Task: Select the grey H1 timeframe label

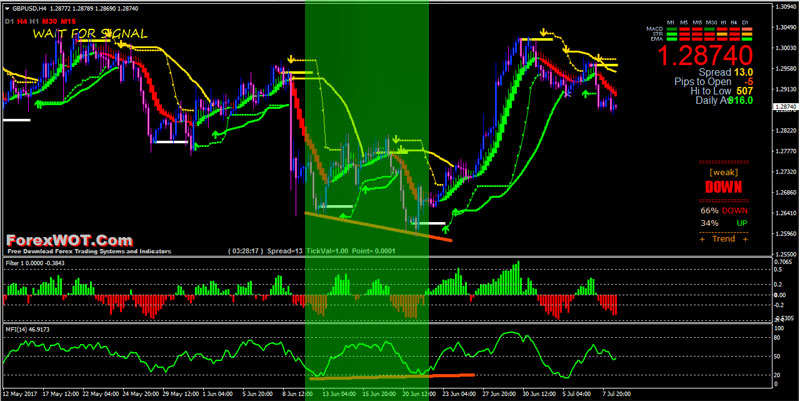Action: coord(34,21)
